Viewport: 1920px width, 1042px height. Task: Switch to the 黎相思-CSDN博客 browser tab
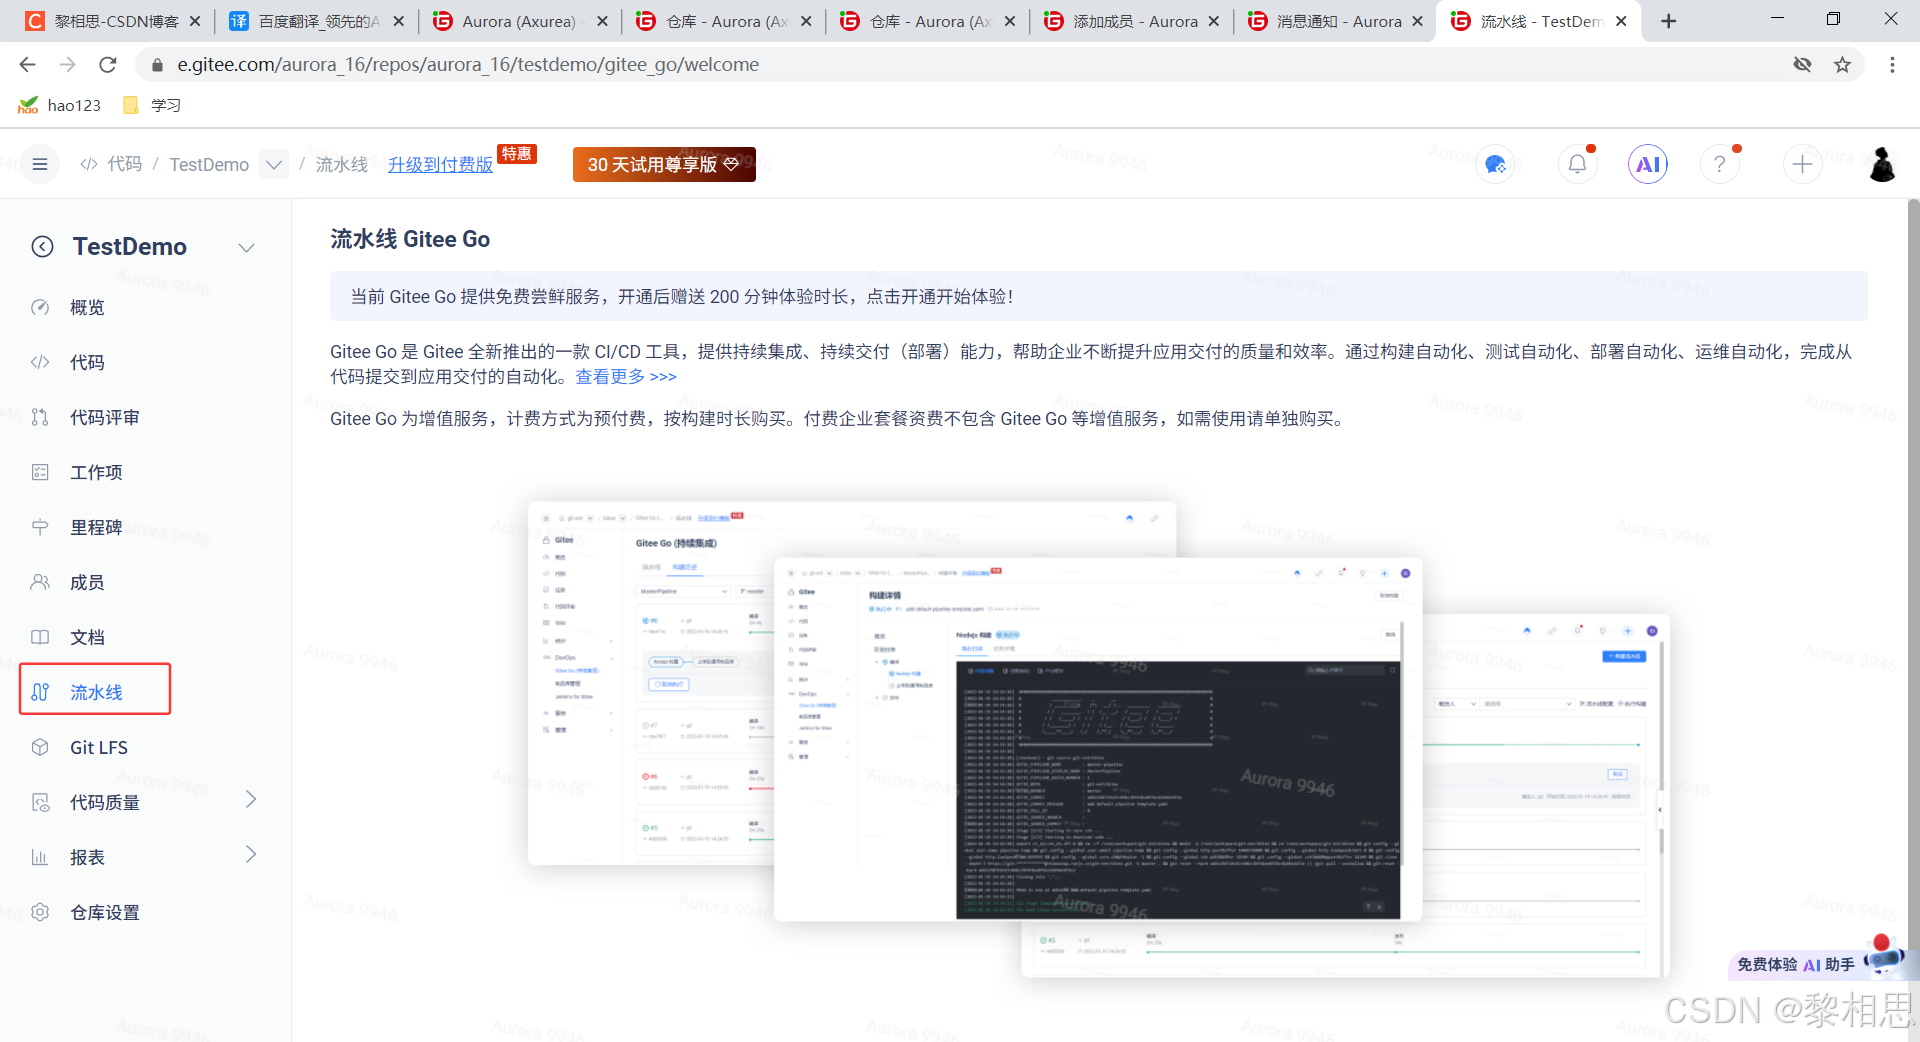click(112, 21)
